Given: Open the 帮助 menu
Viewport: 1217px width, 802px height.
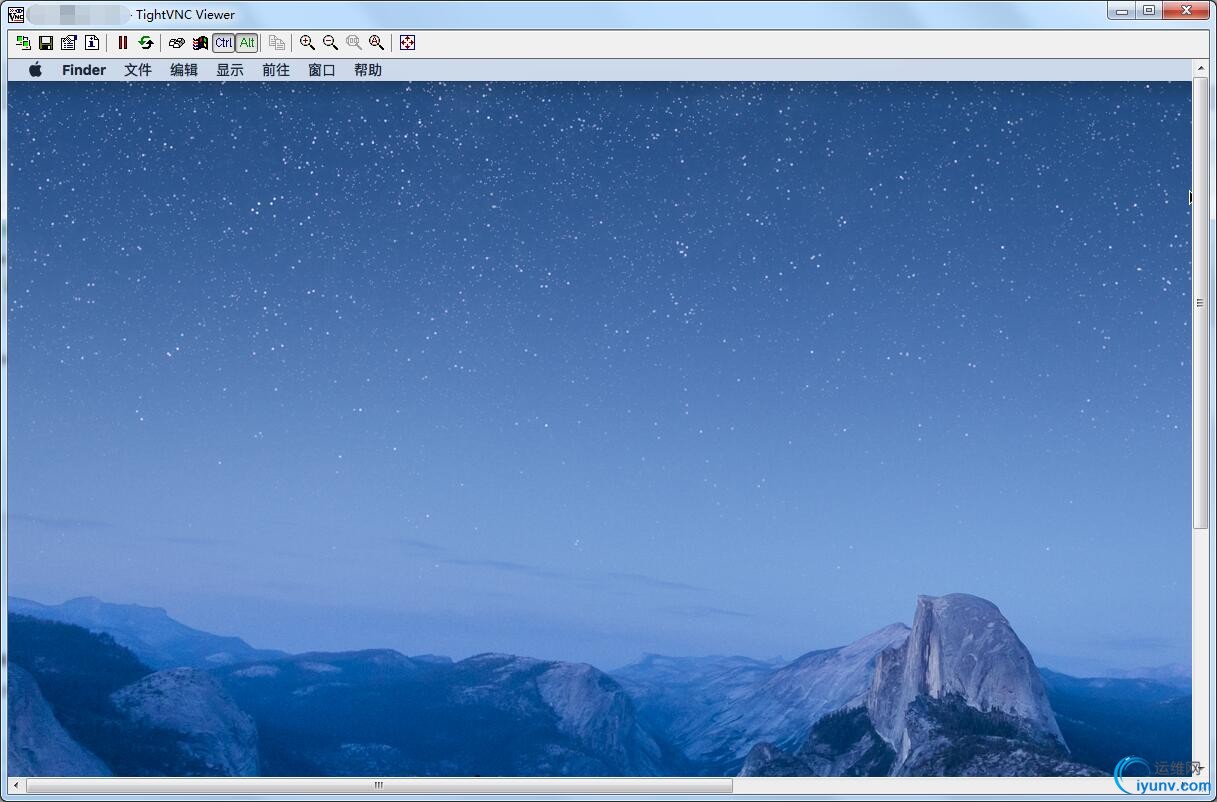Looking at the screenshot, I should click(x=368, y=70).
